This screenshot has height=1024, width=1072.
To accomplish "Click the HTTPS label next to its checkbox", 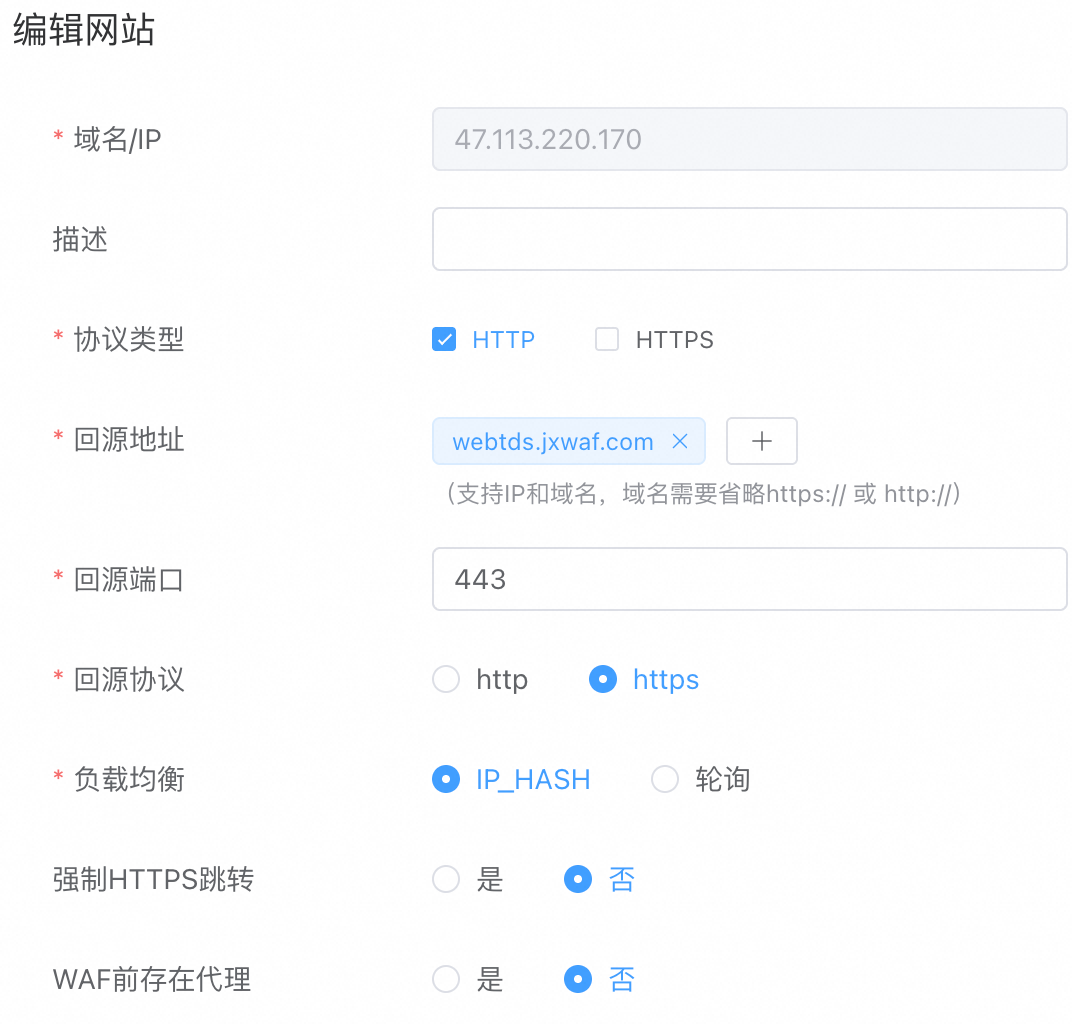I will [675, 339].
